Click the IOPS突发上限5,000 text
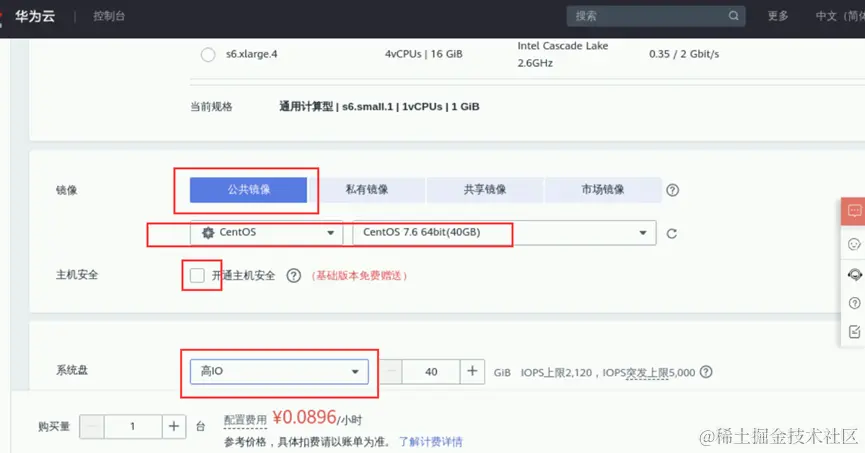Screen dimensions: 865x453 [649, 372]
